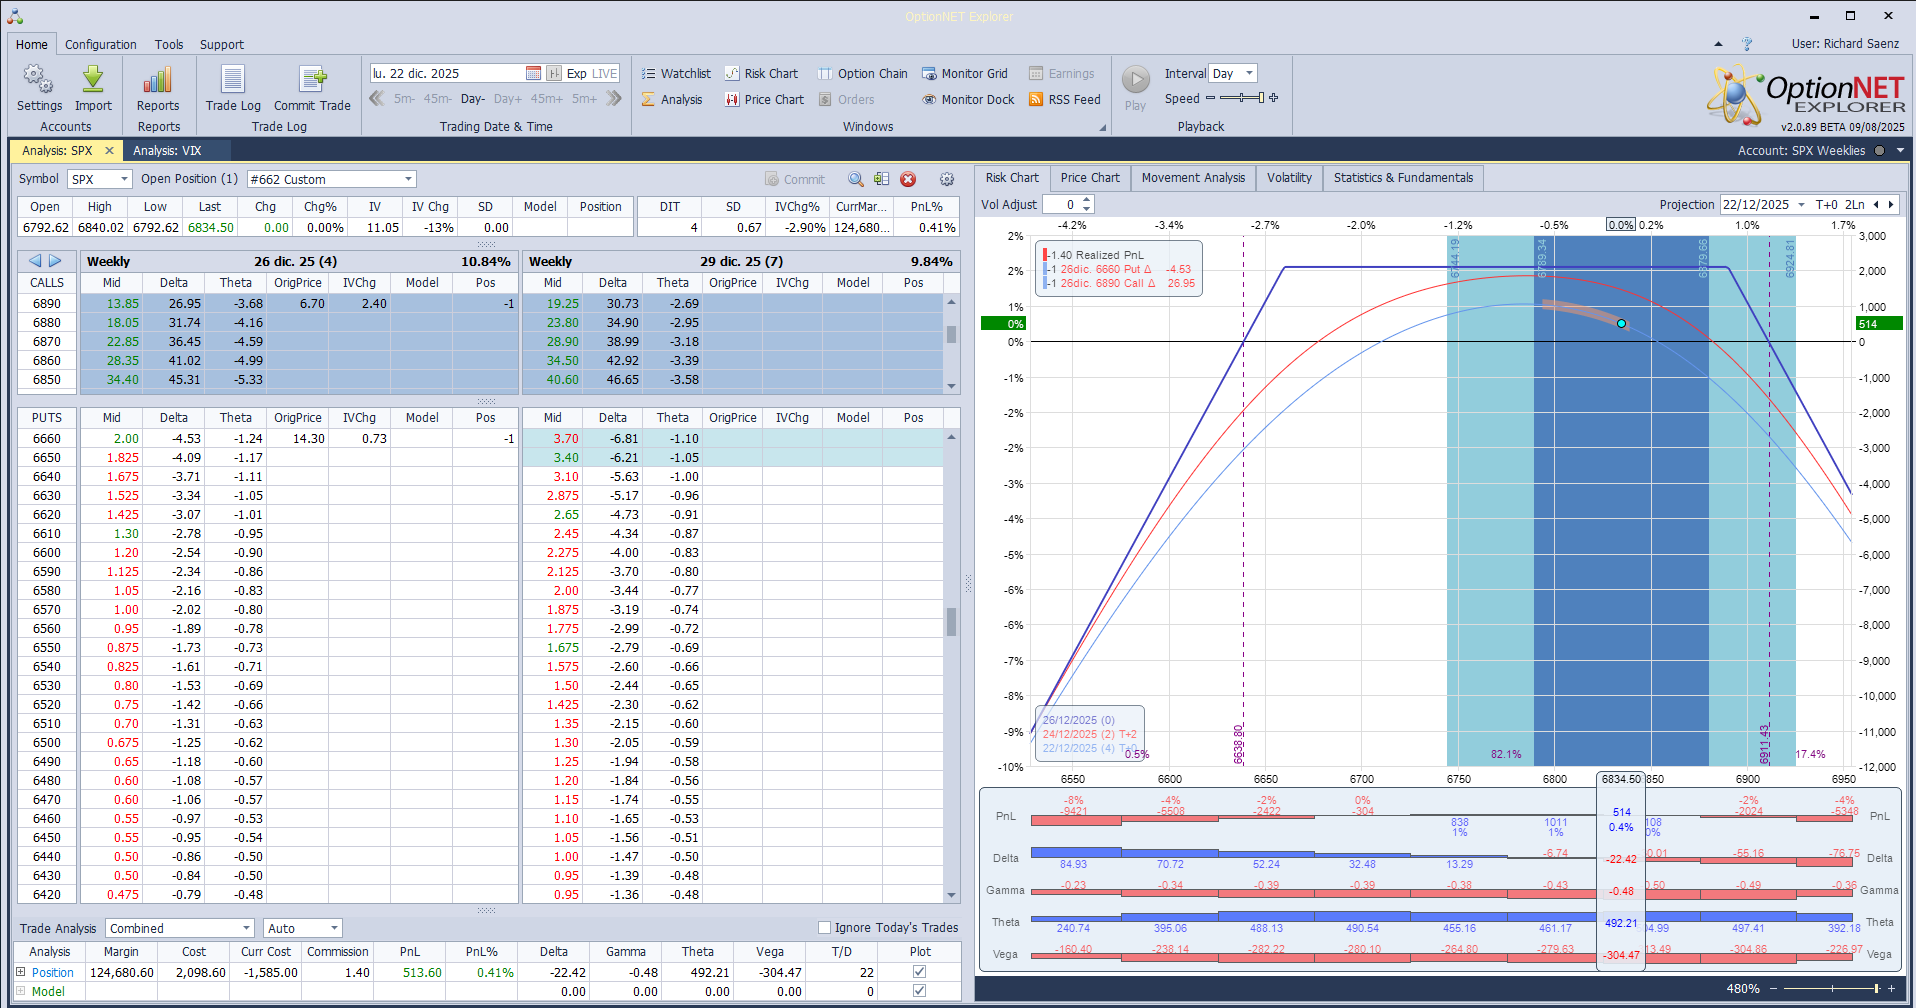1916x1008 pixels.
Task: Switch to the Analysis: VIX tab
Action: (x=167, y=151)
